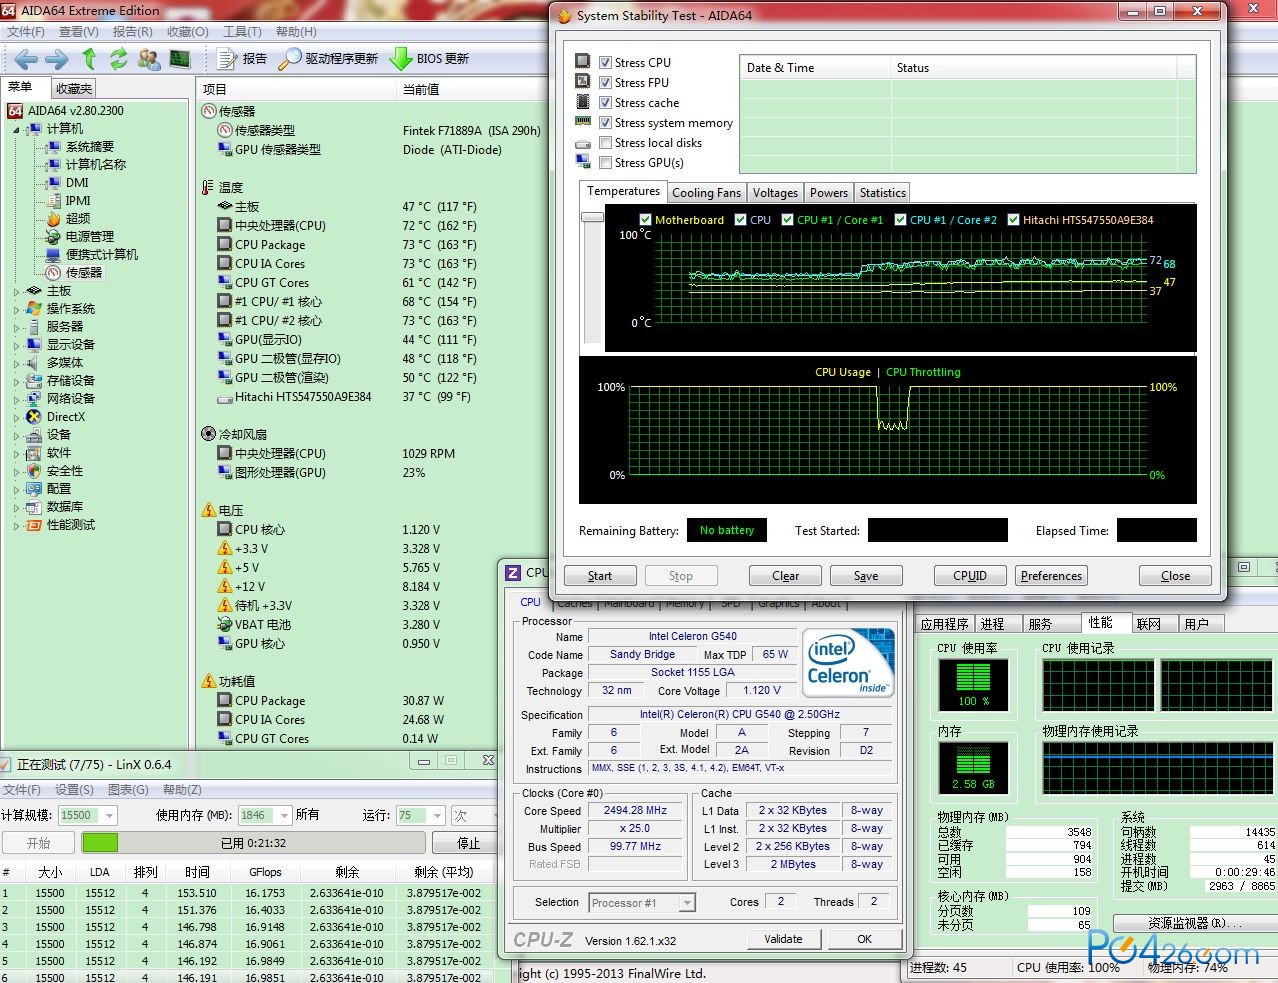The height and width of the screenshot is (983, 1278).
Task: Uncheck the Stress CPU checkbox
Action: pos(605,62)
